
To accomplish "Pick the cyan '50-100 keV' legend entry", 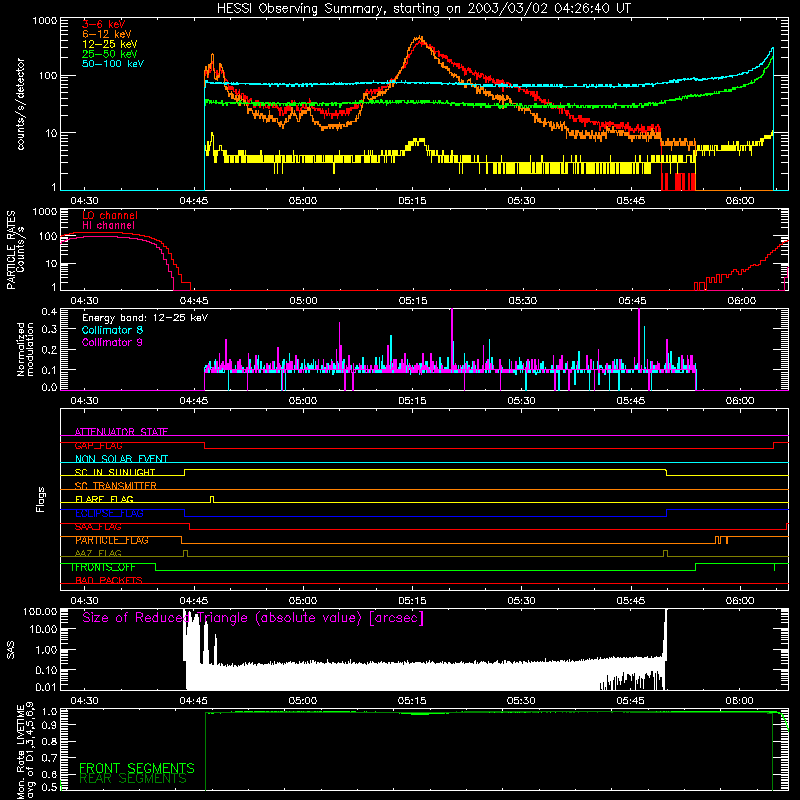I will [113, 64].
